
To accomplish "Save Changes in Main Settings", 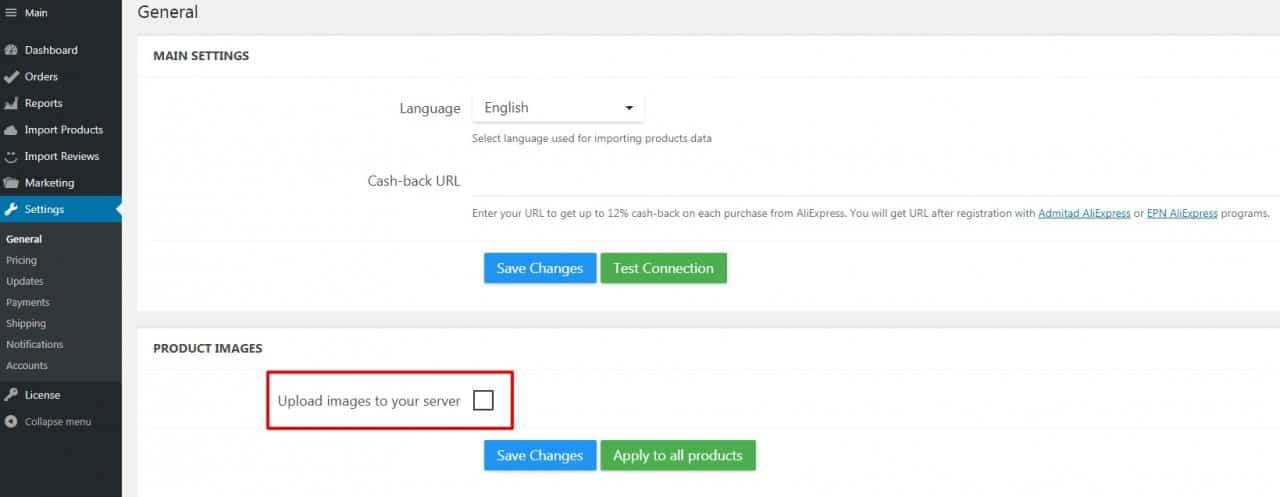I will click(x=540, y=268).
